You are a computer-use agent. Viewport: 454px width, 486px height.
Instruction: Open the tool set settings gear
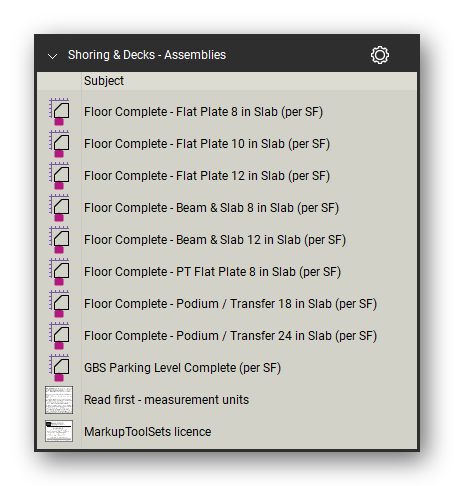pos(380,55)
